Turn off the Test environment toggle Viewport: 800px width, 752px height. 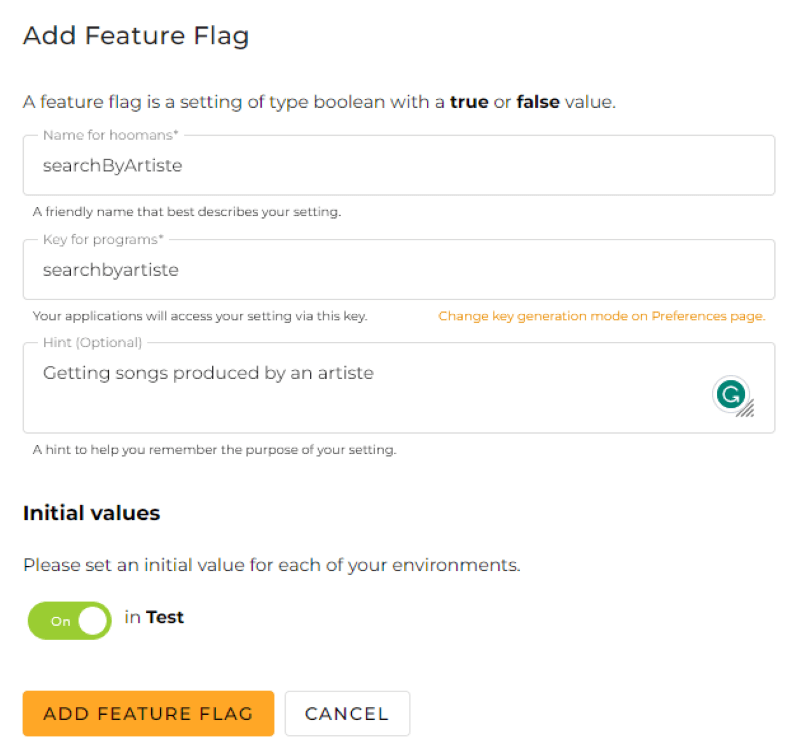pos(69,620)
